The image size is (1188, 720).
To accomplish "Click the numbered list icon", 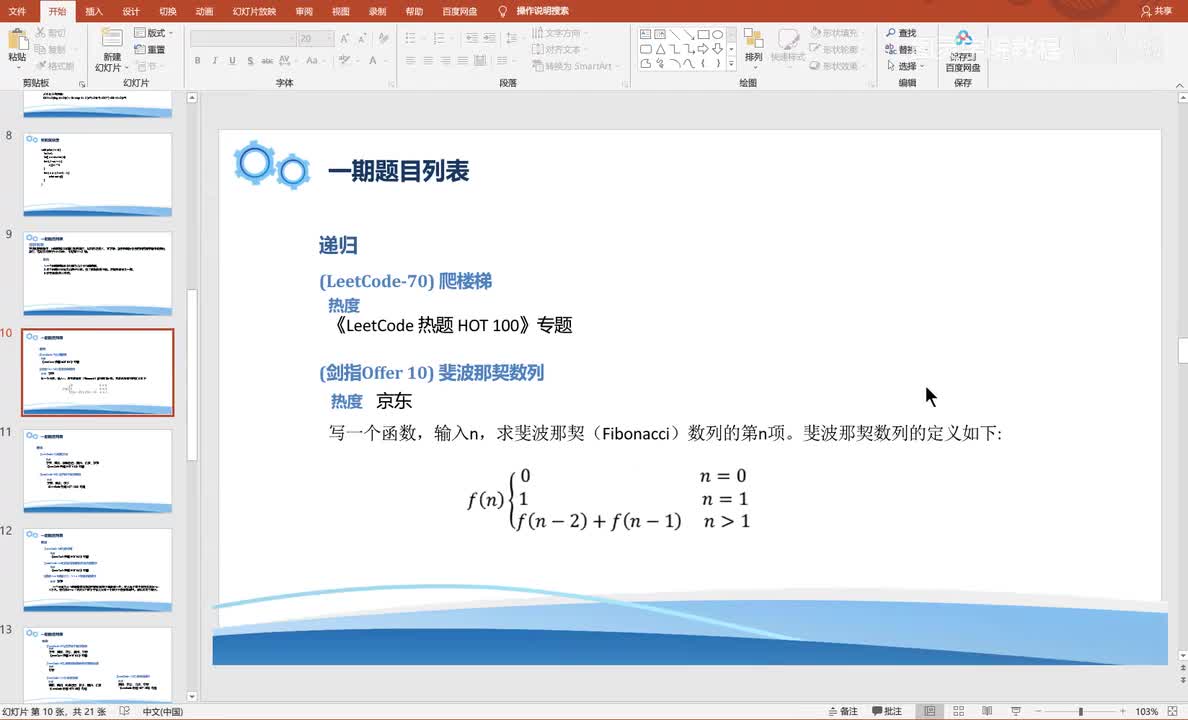I will [439, 38].
